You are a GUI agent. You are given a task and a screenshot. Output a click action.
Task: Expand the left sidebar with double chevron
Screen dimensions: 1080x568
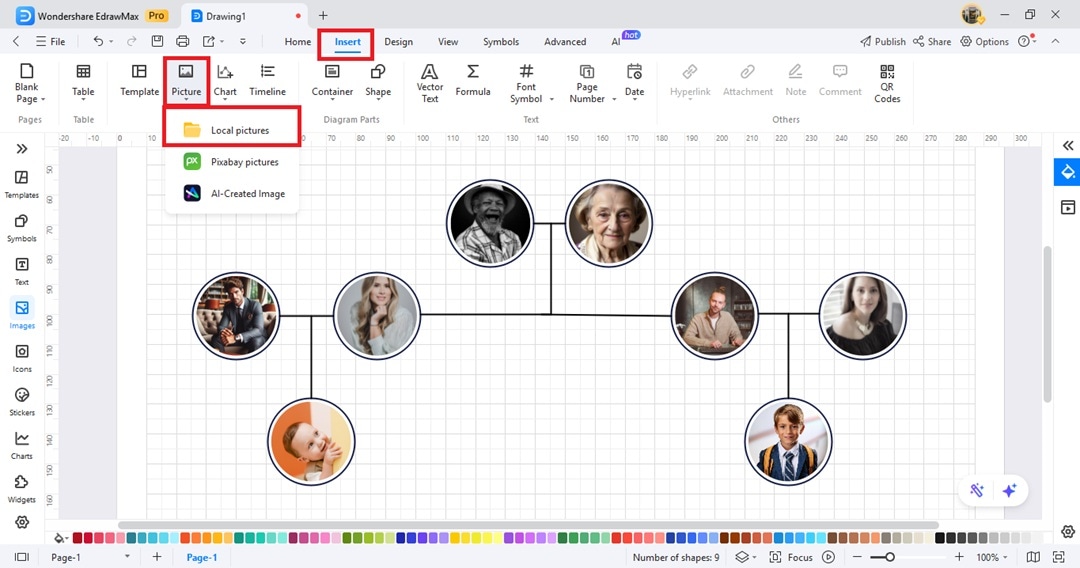[21, 149]
